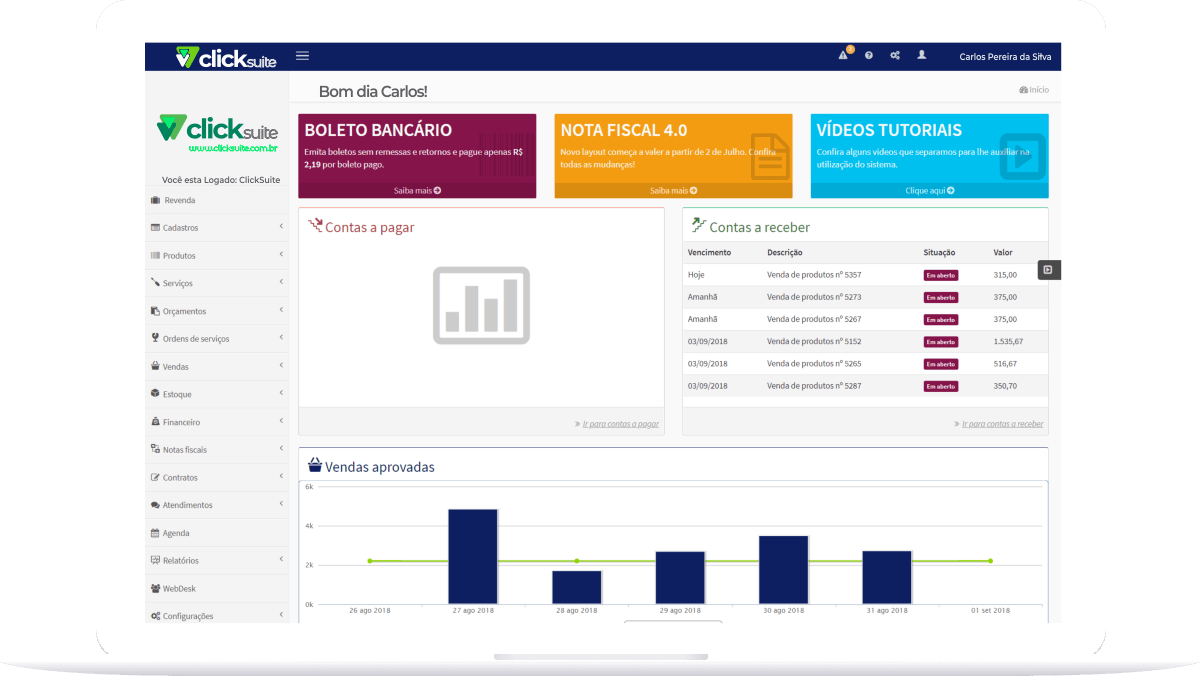Click the Ordens de serviços icon
The height and width of the screenshot is (676, 1200).
coord(155,338)
